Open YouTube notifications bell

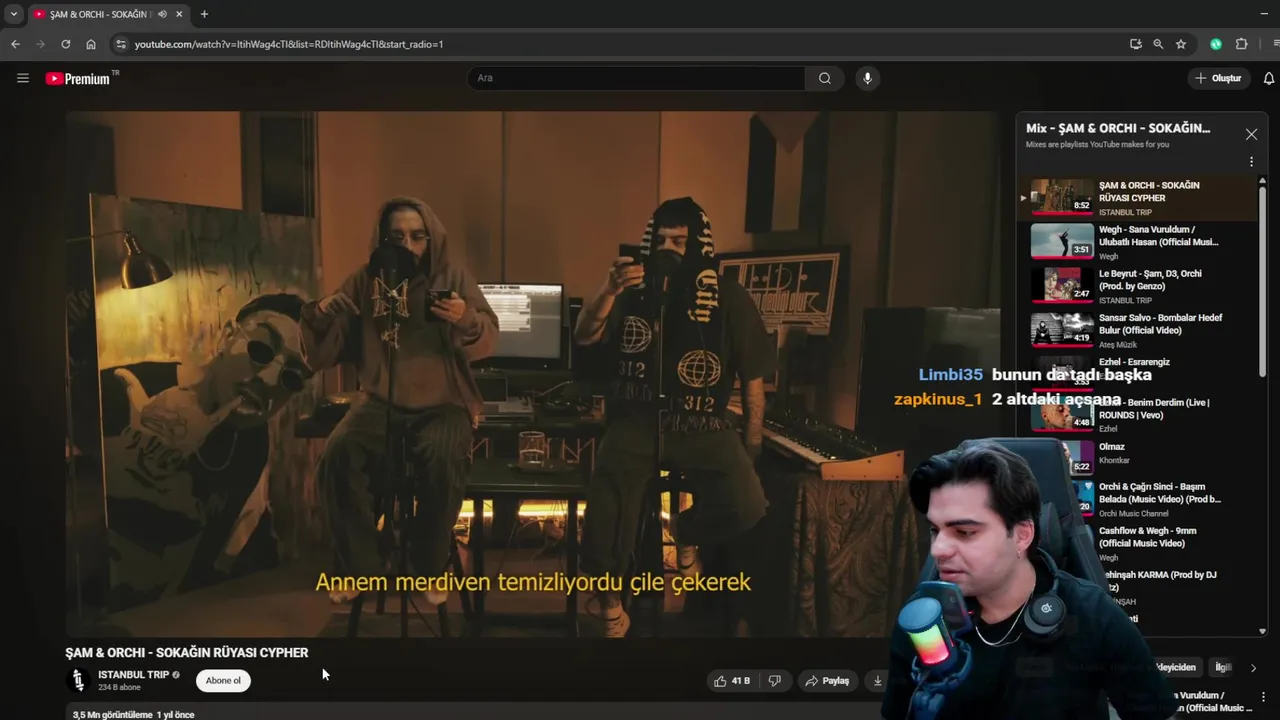[1269, 78]
